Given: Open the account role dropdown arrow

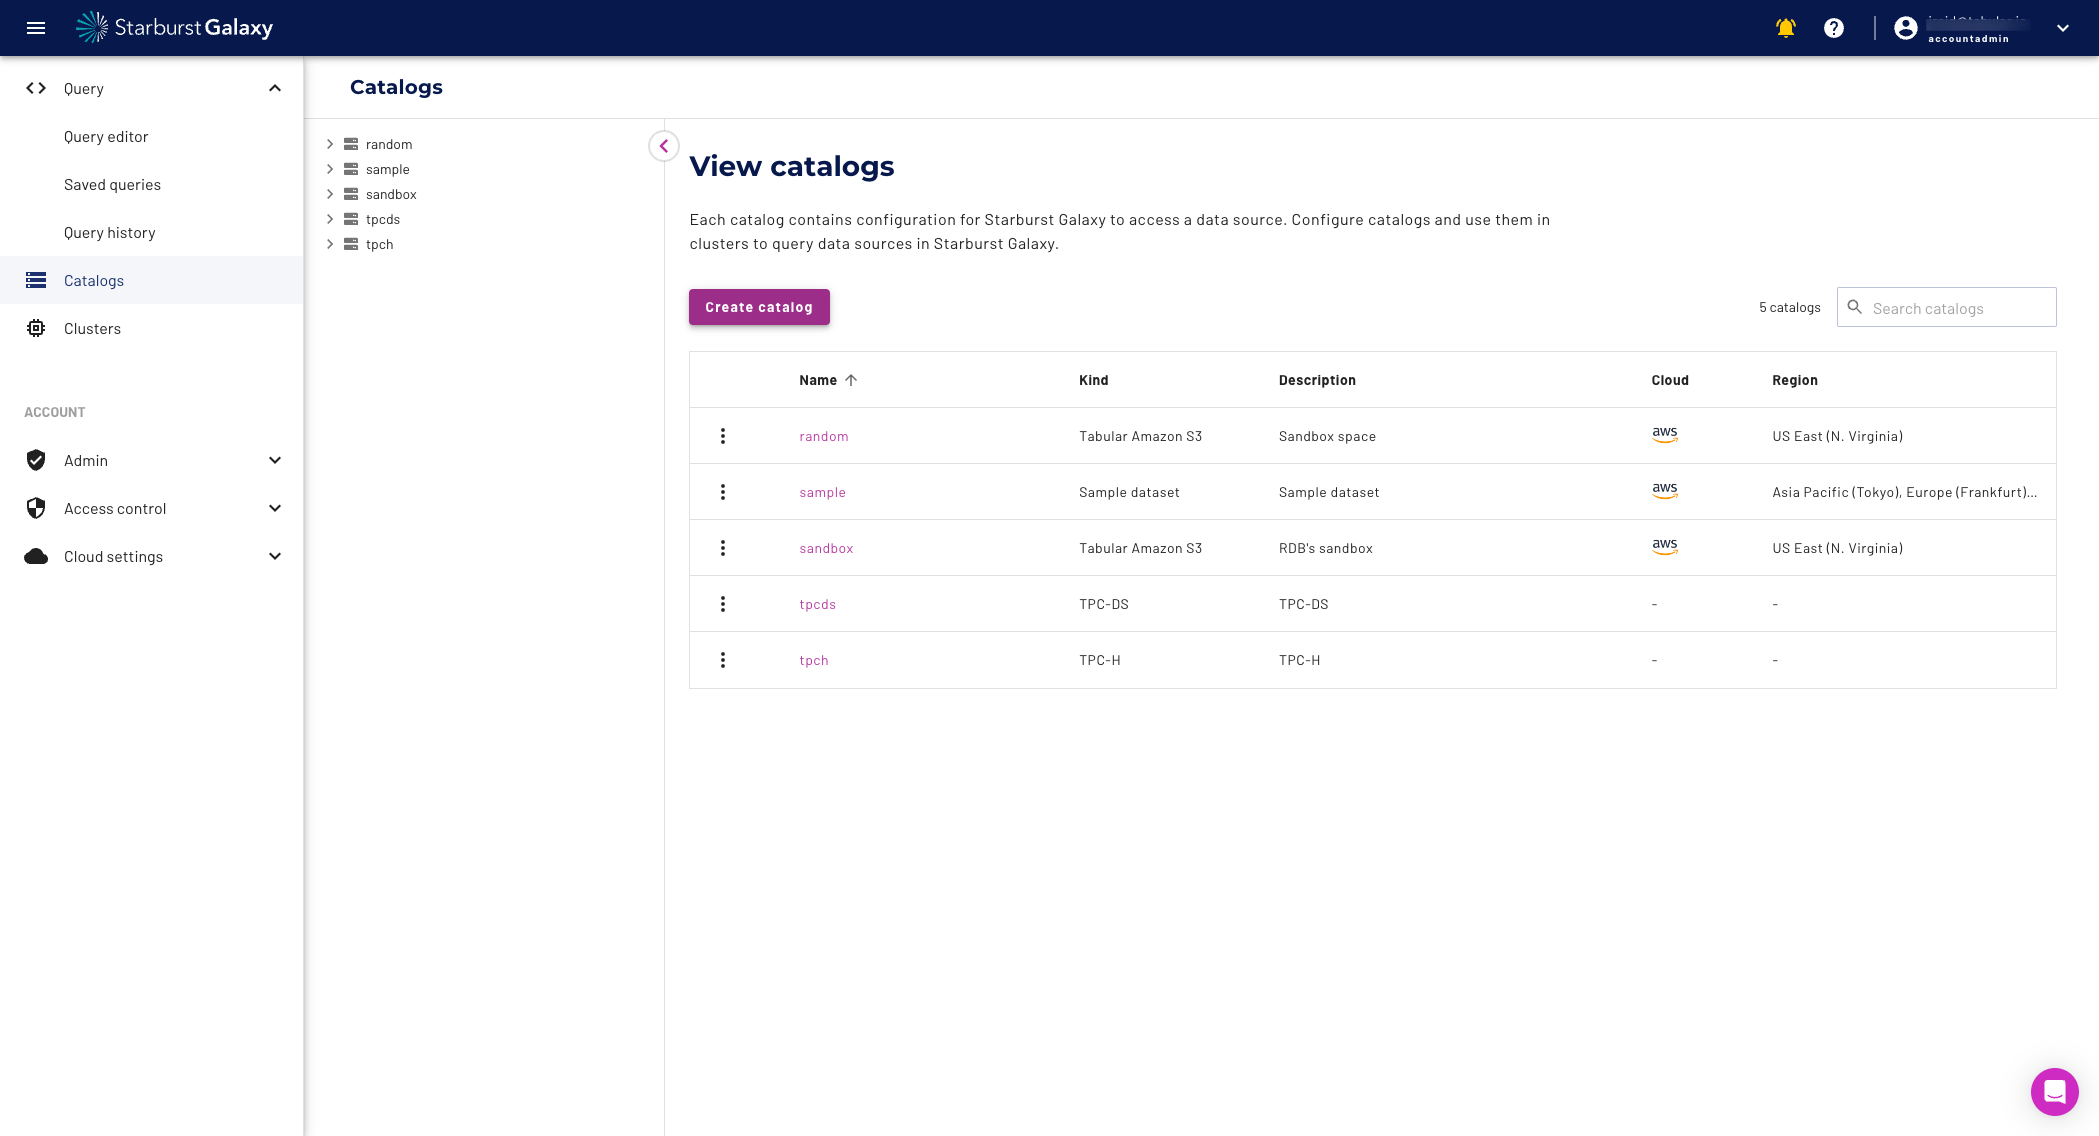Looking at the screenshot, I should point(2062,28).
